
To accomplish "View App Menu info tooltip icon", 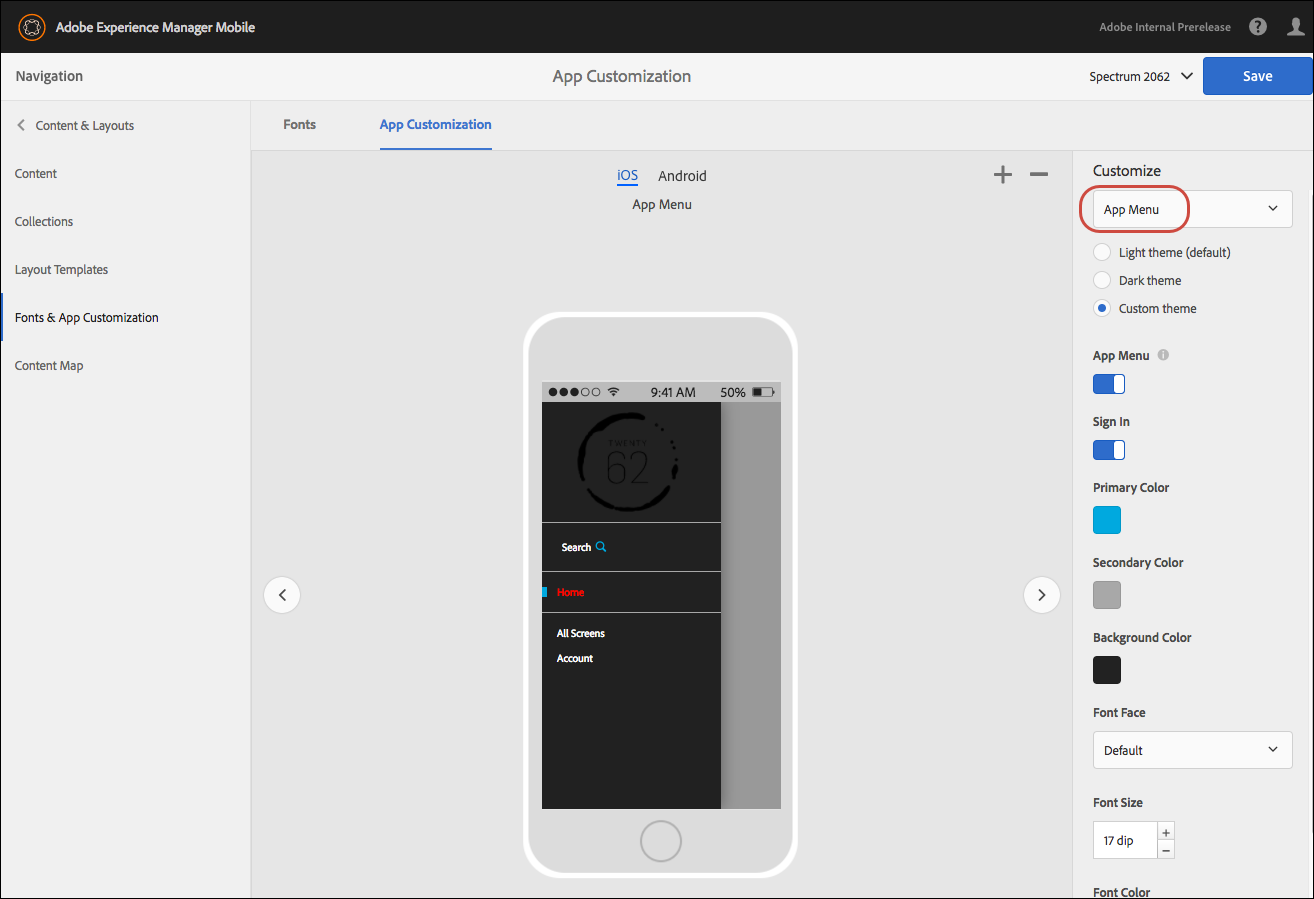I will pyautogui.click(x=1162, y=354).
